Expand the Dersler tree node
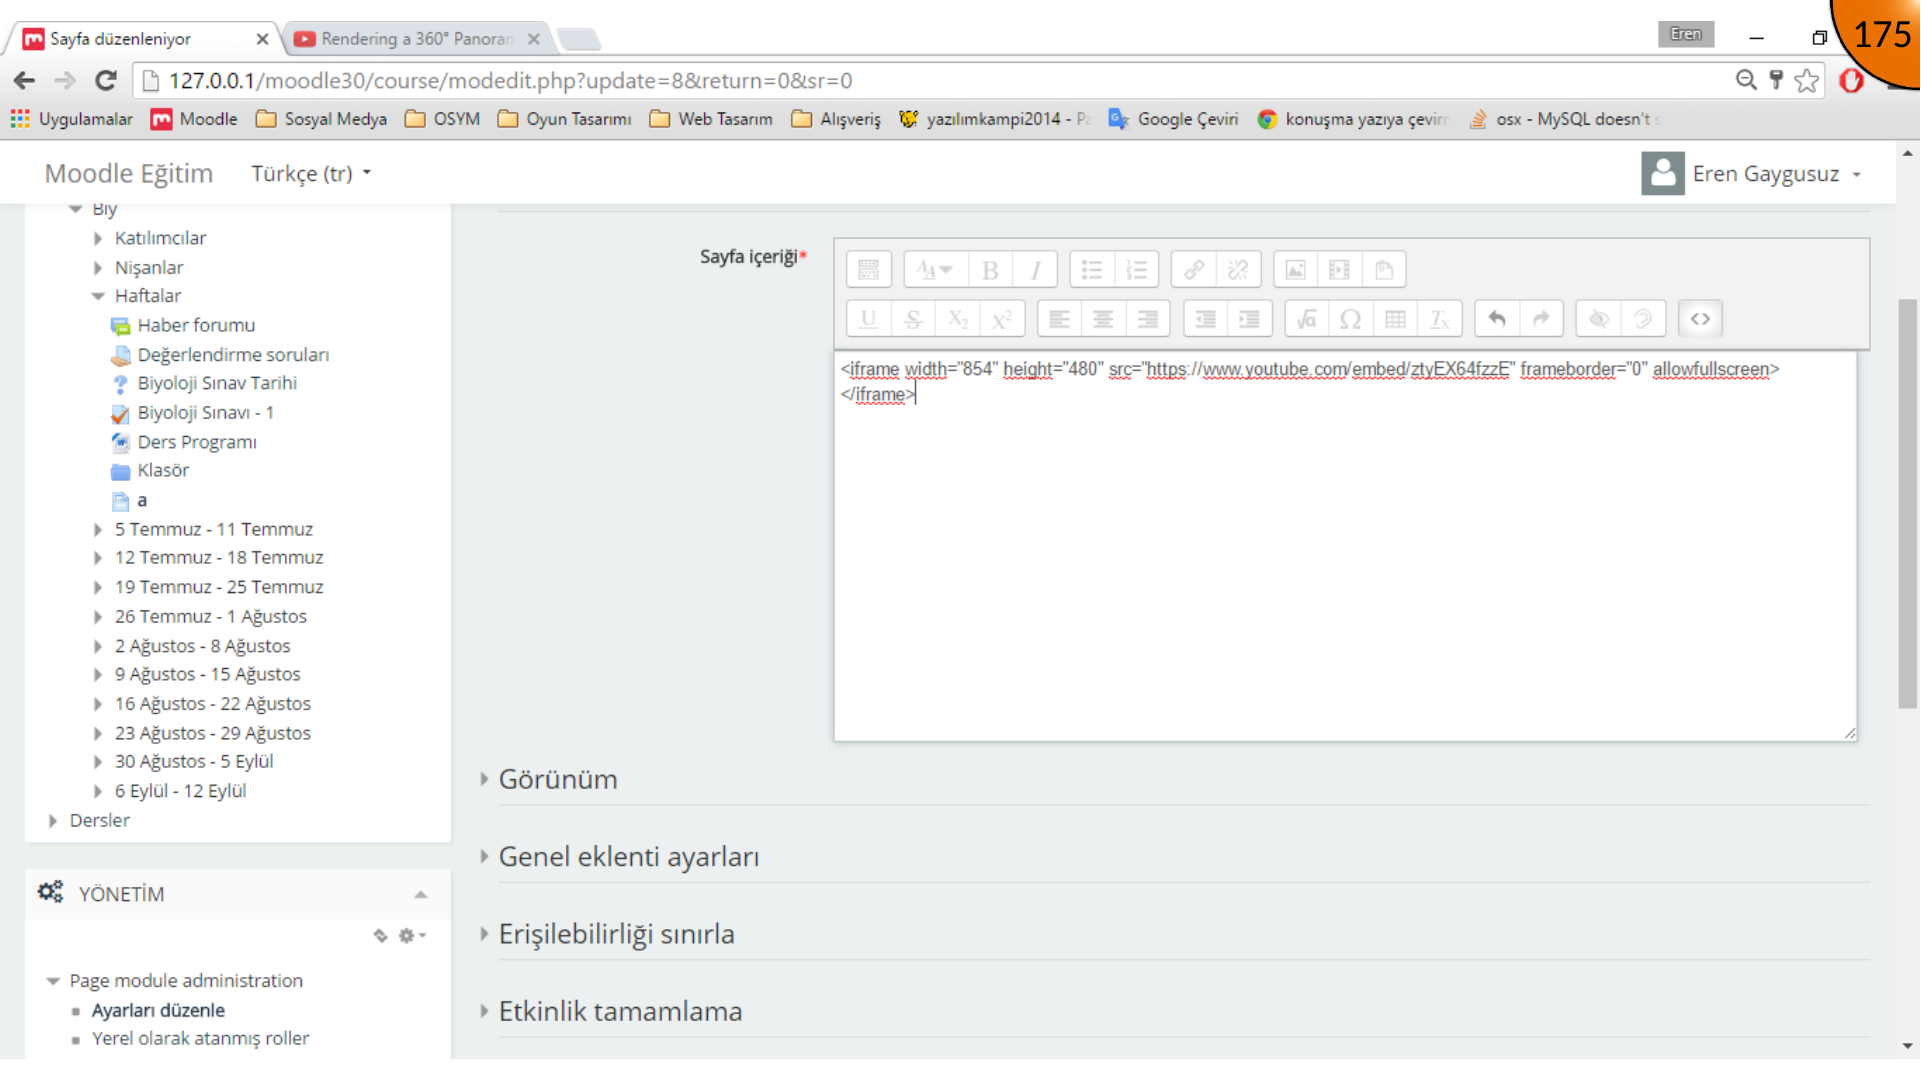1921x1080 pixels. click(x=53, y=820)
